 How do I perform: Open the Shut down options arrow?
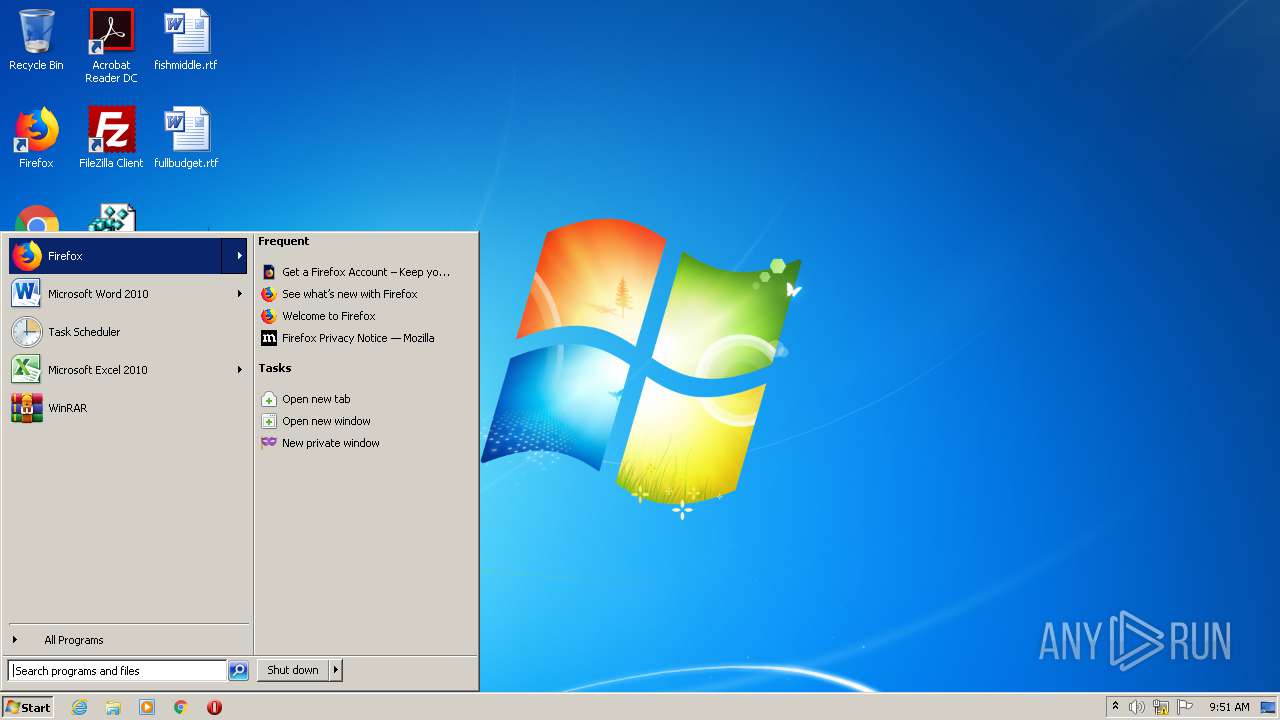click(x=336, y=670)
